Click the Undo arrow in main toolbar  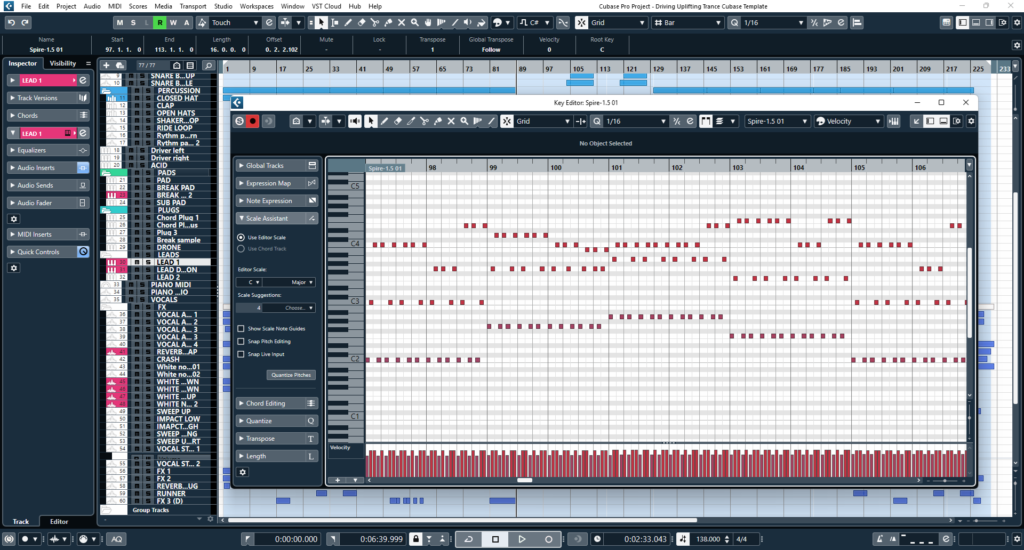[x=11, y=22]
